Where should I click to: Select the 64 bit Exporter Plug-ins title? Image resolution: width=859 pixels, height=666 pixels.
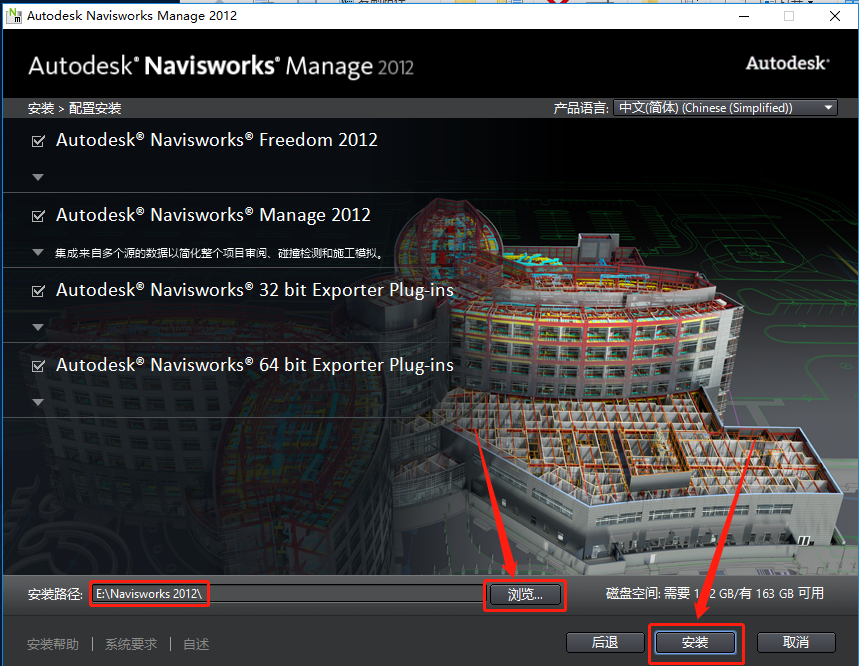[x=255, y=365]
